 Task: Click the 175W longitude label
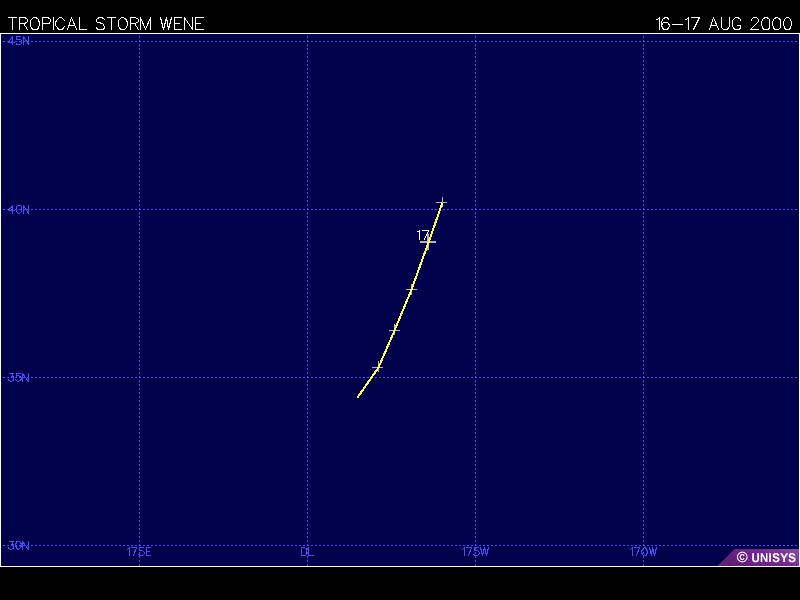pyautogui.click(x=475, y=552)
